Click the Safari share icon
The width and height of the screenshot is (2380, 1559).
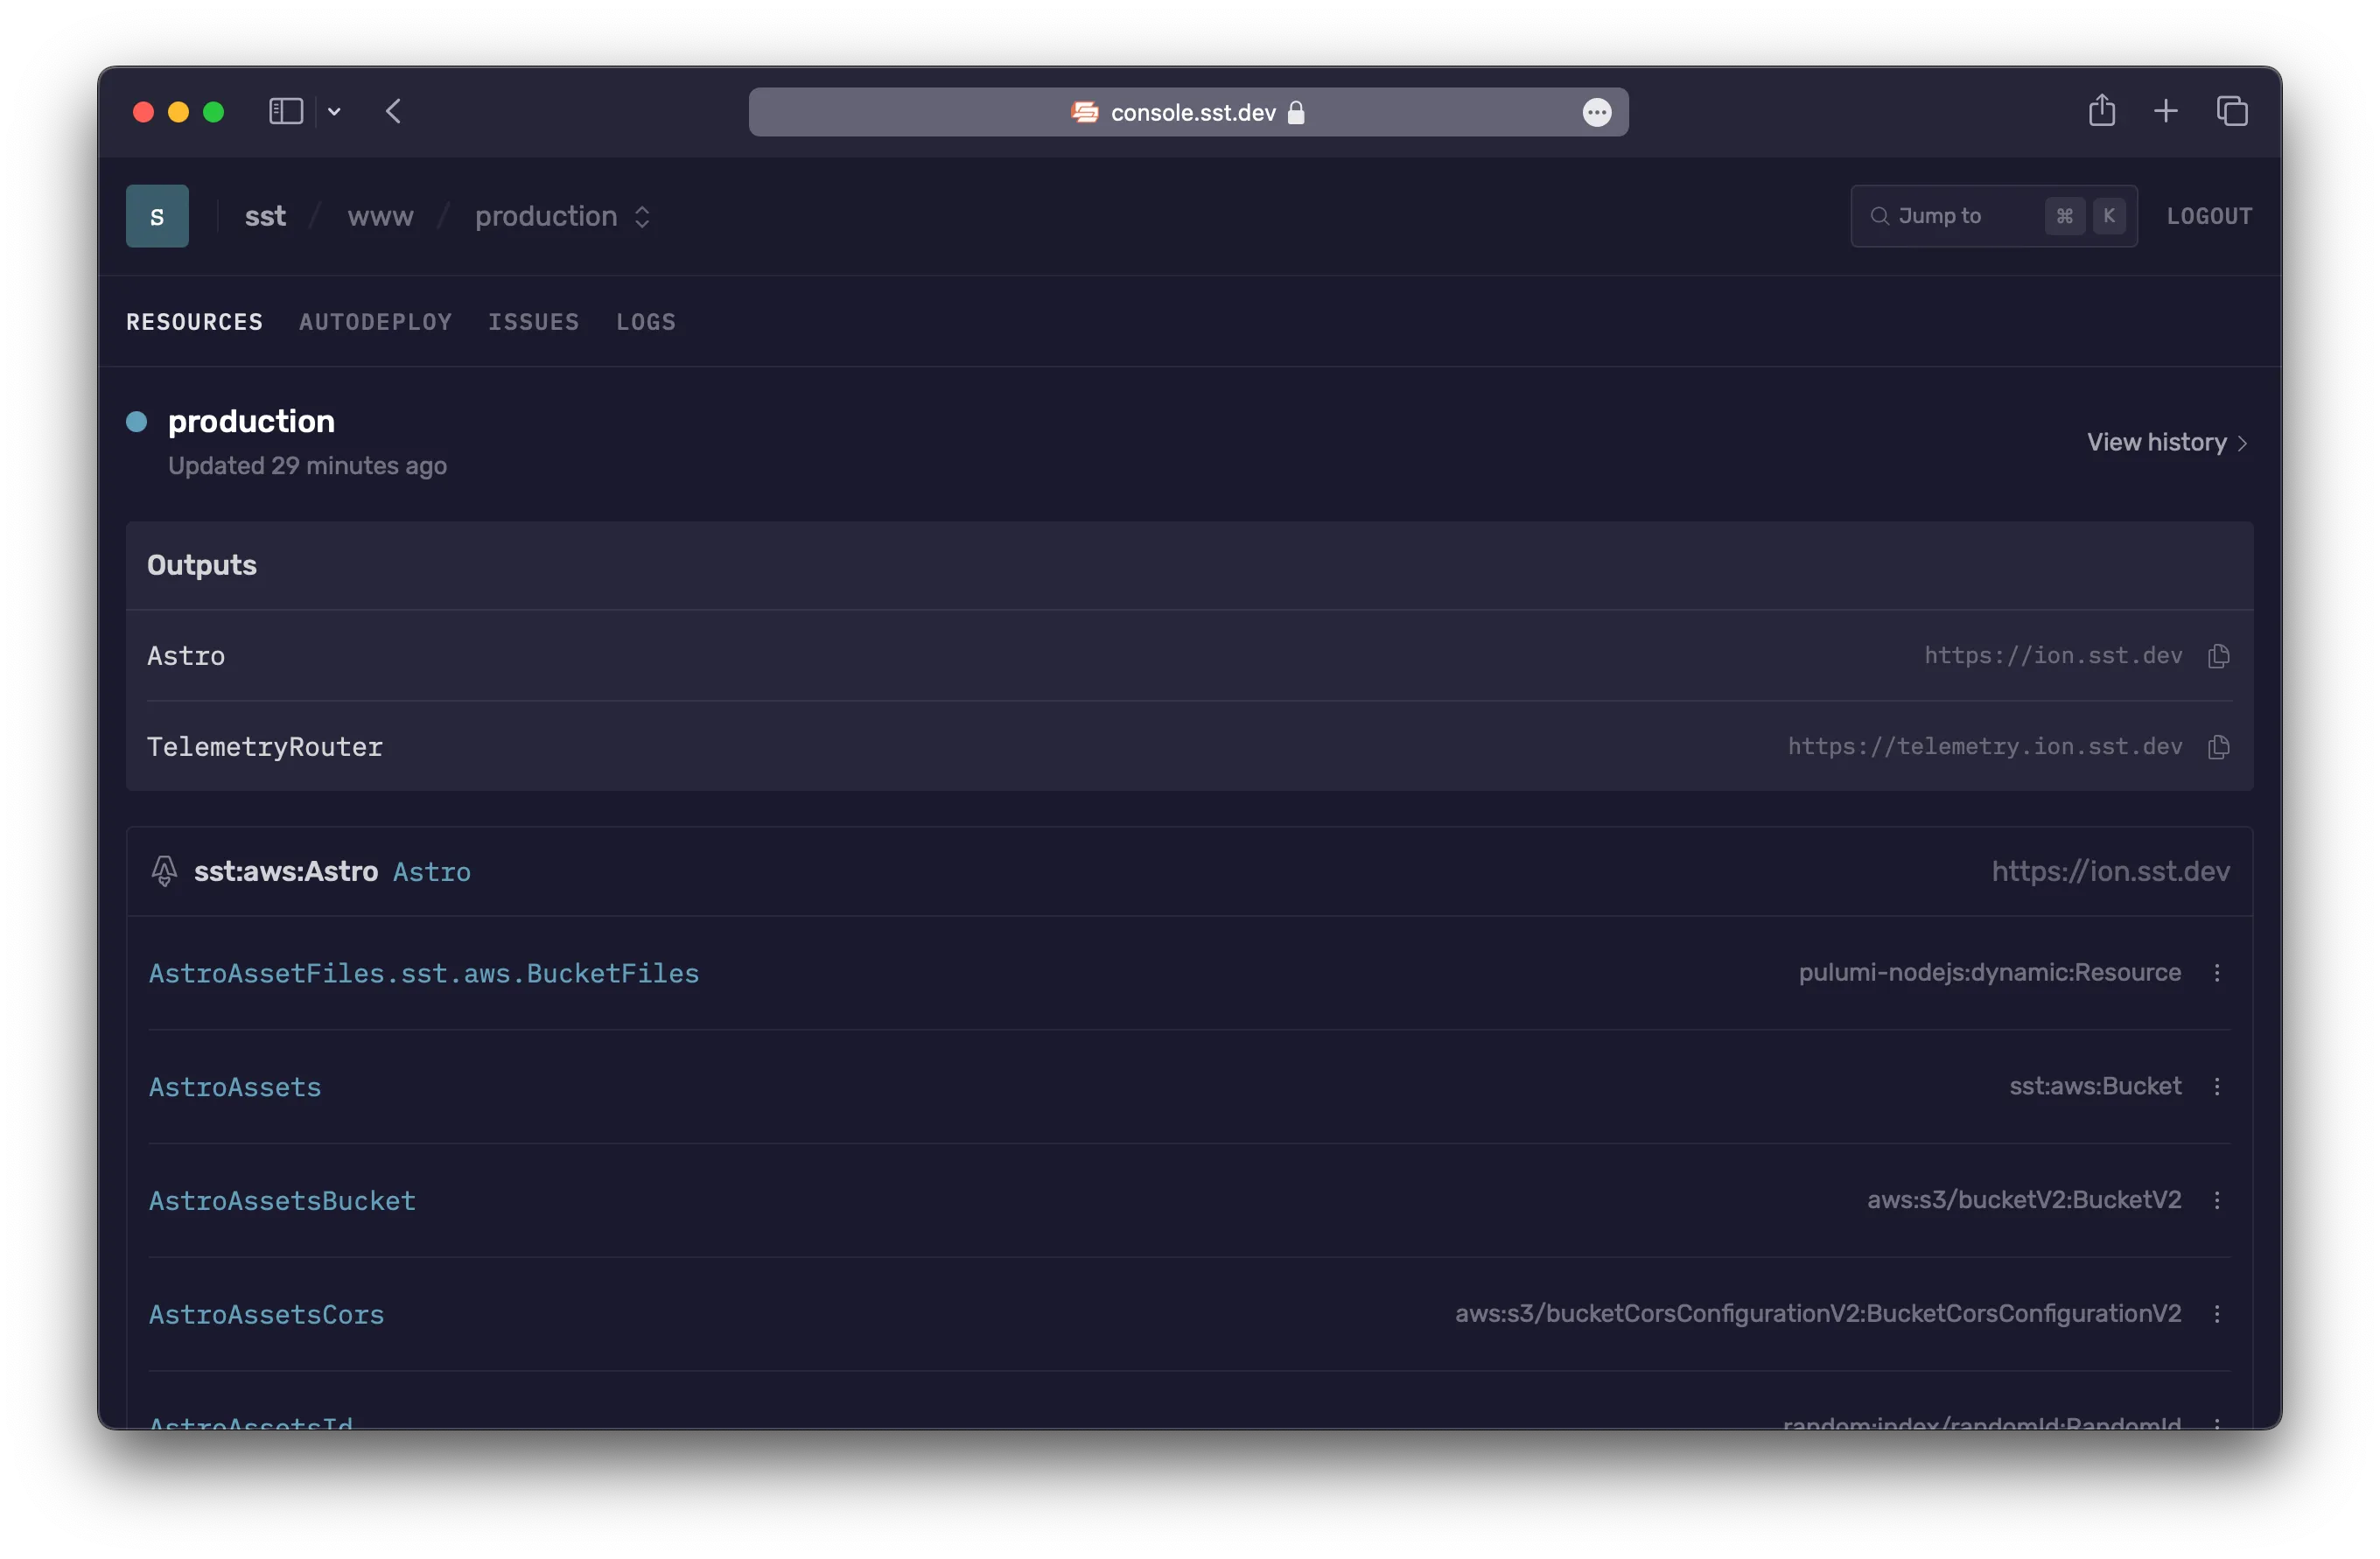point(2101,111)
